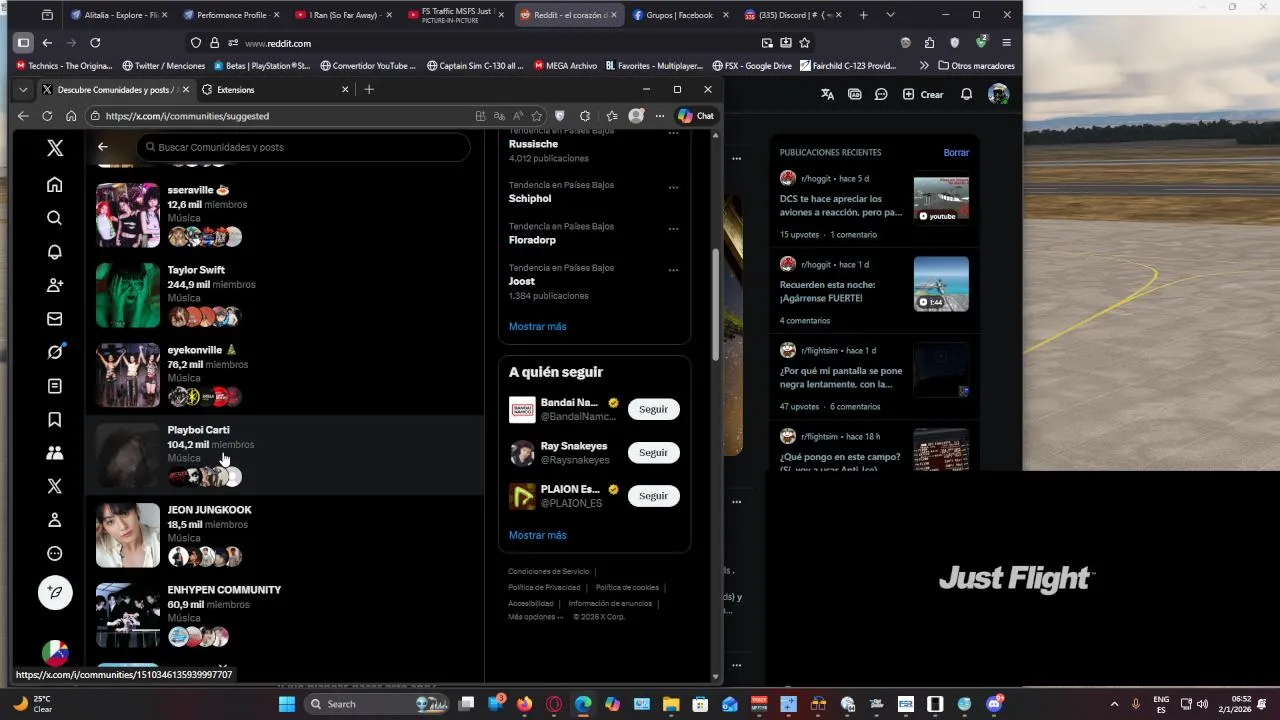The height and width of the screenshot is (720, 1280).
Task: Click 'Mostrar más' under trends list
Action: pos(537,326)
